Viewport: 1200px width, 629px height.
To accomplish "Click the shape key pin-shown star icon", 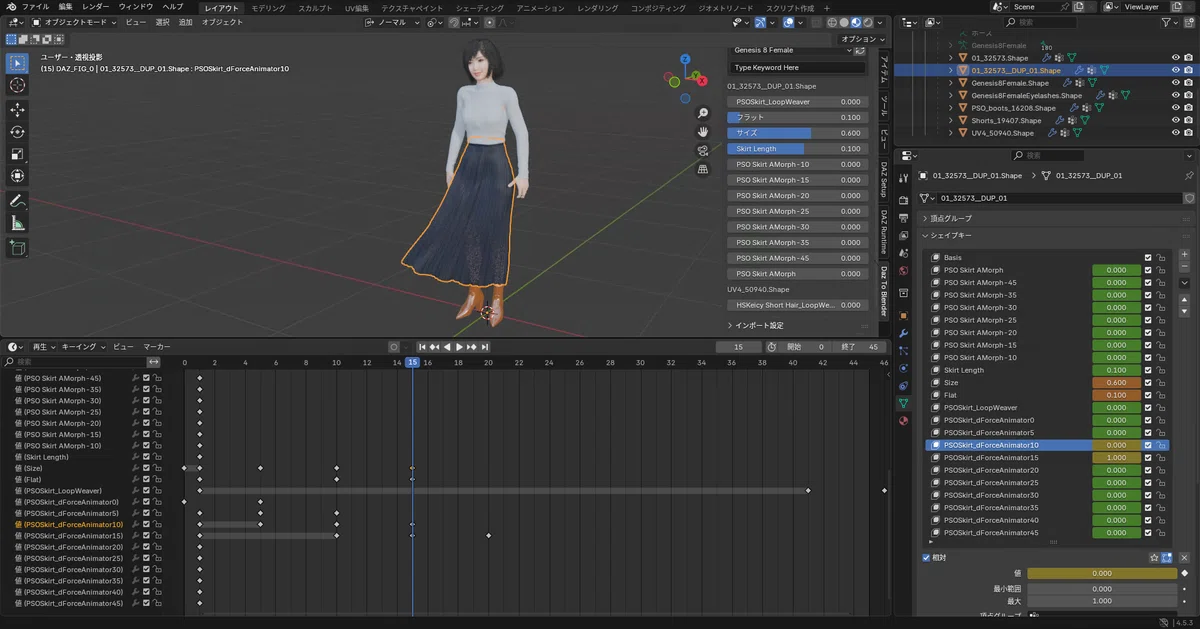I will coord(1154,557).
